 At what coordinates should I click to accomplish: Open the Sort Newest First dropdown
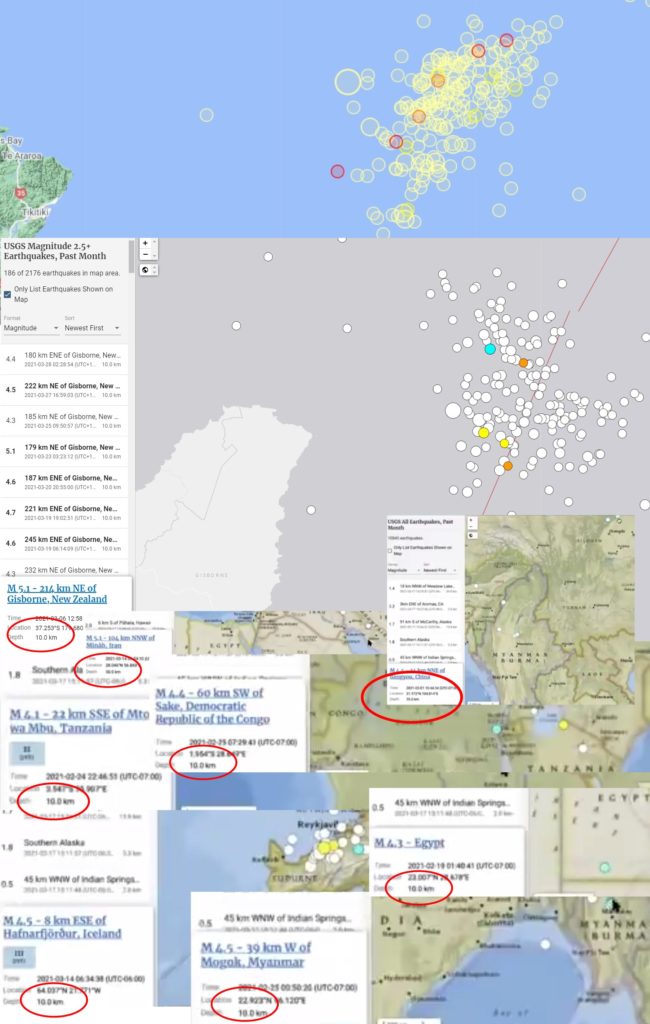(x=92, y=328)
